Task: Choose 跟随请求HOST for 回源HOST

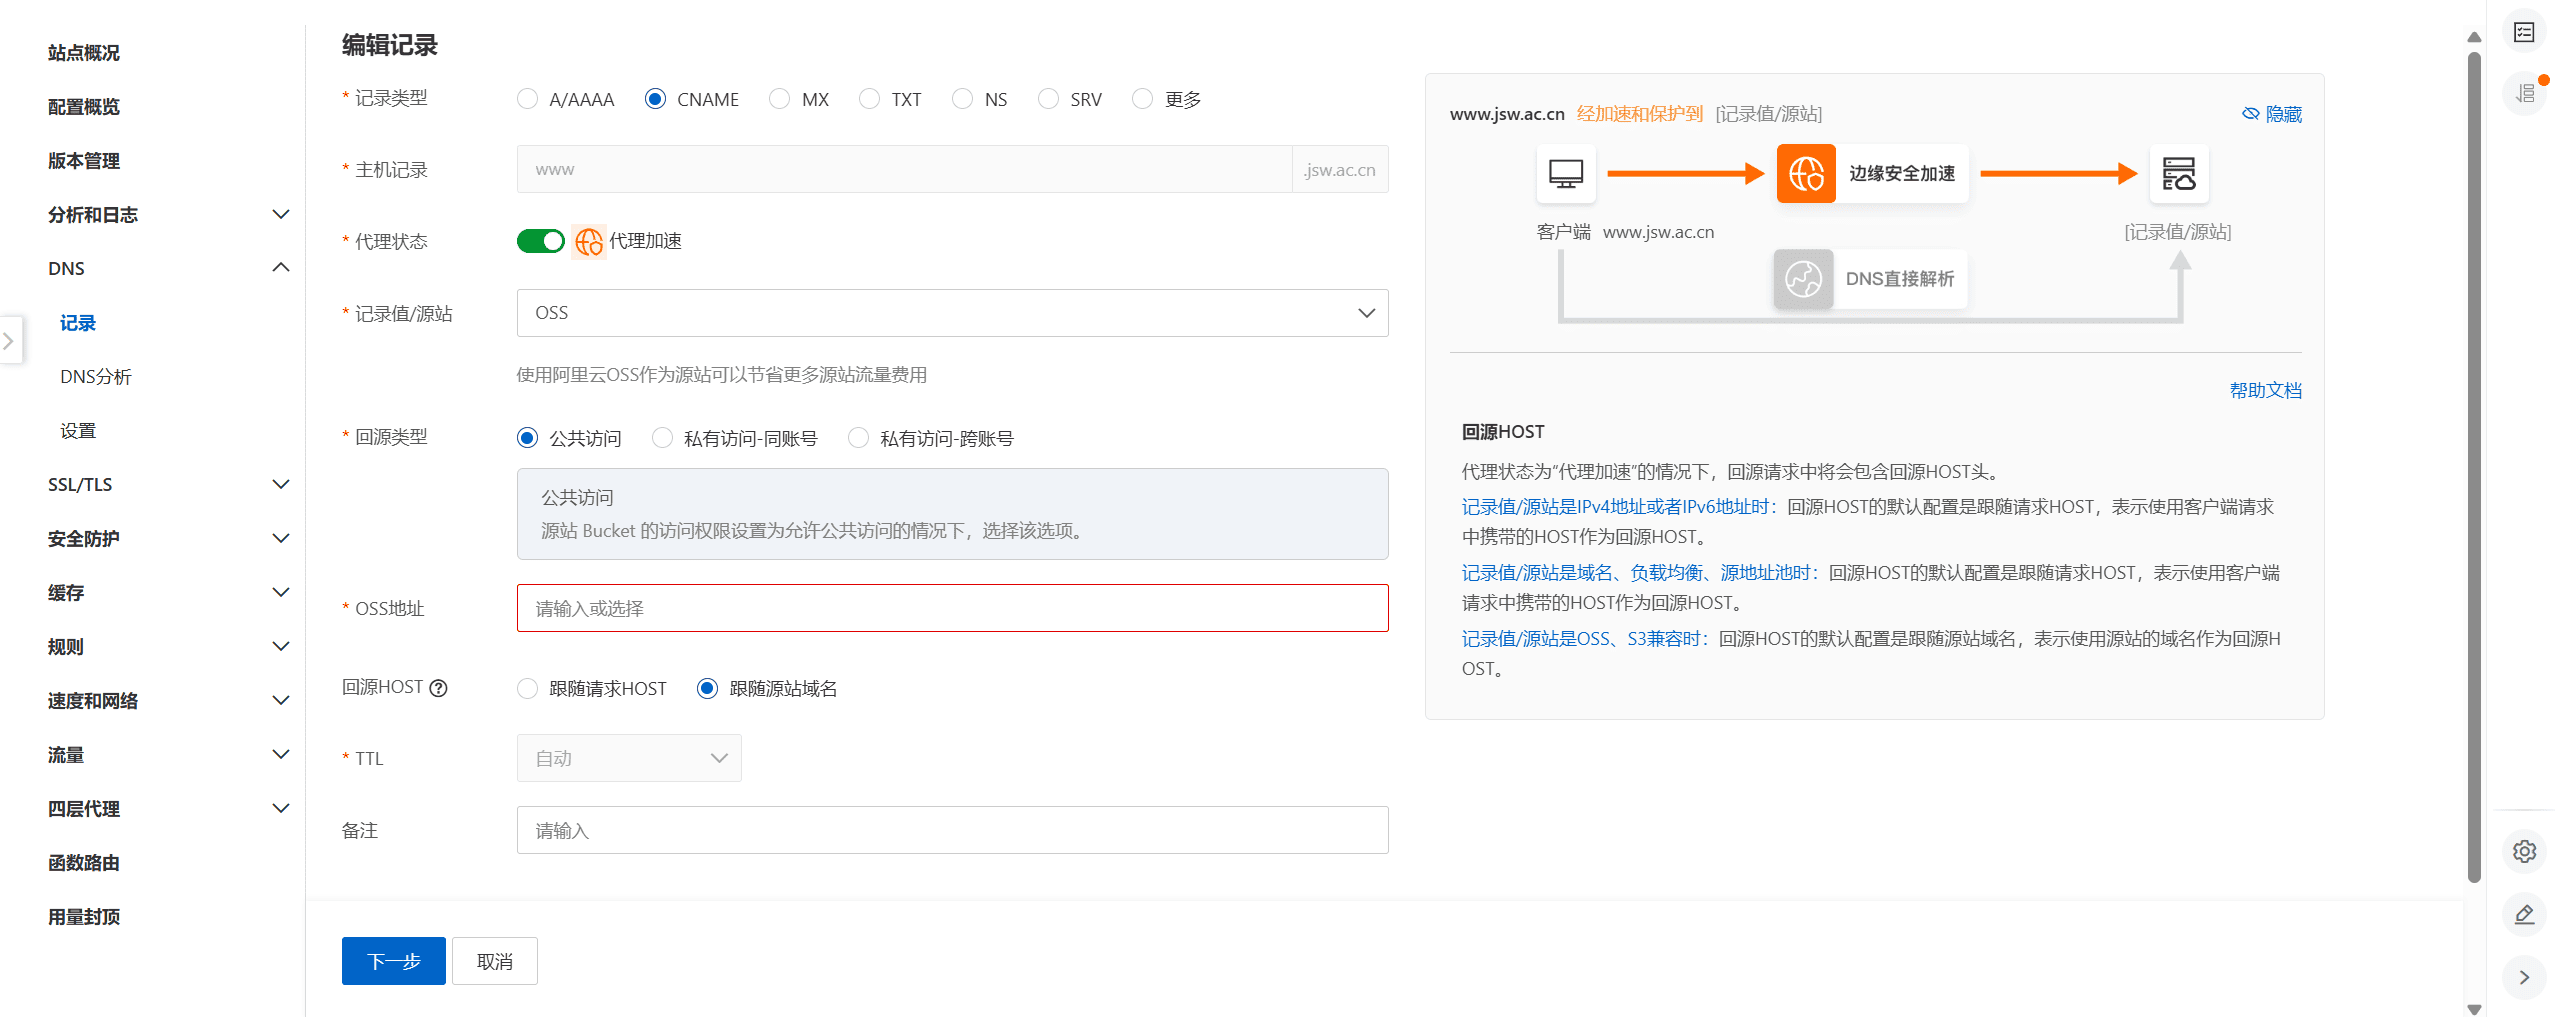Action: (x=527, y=688)
